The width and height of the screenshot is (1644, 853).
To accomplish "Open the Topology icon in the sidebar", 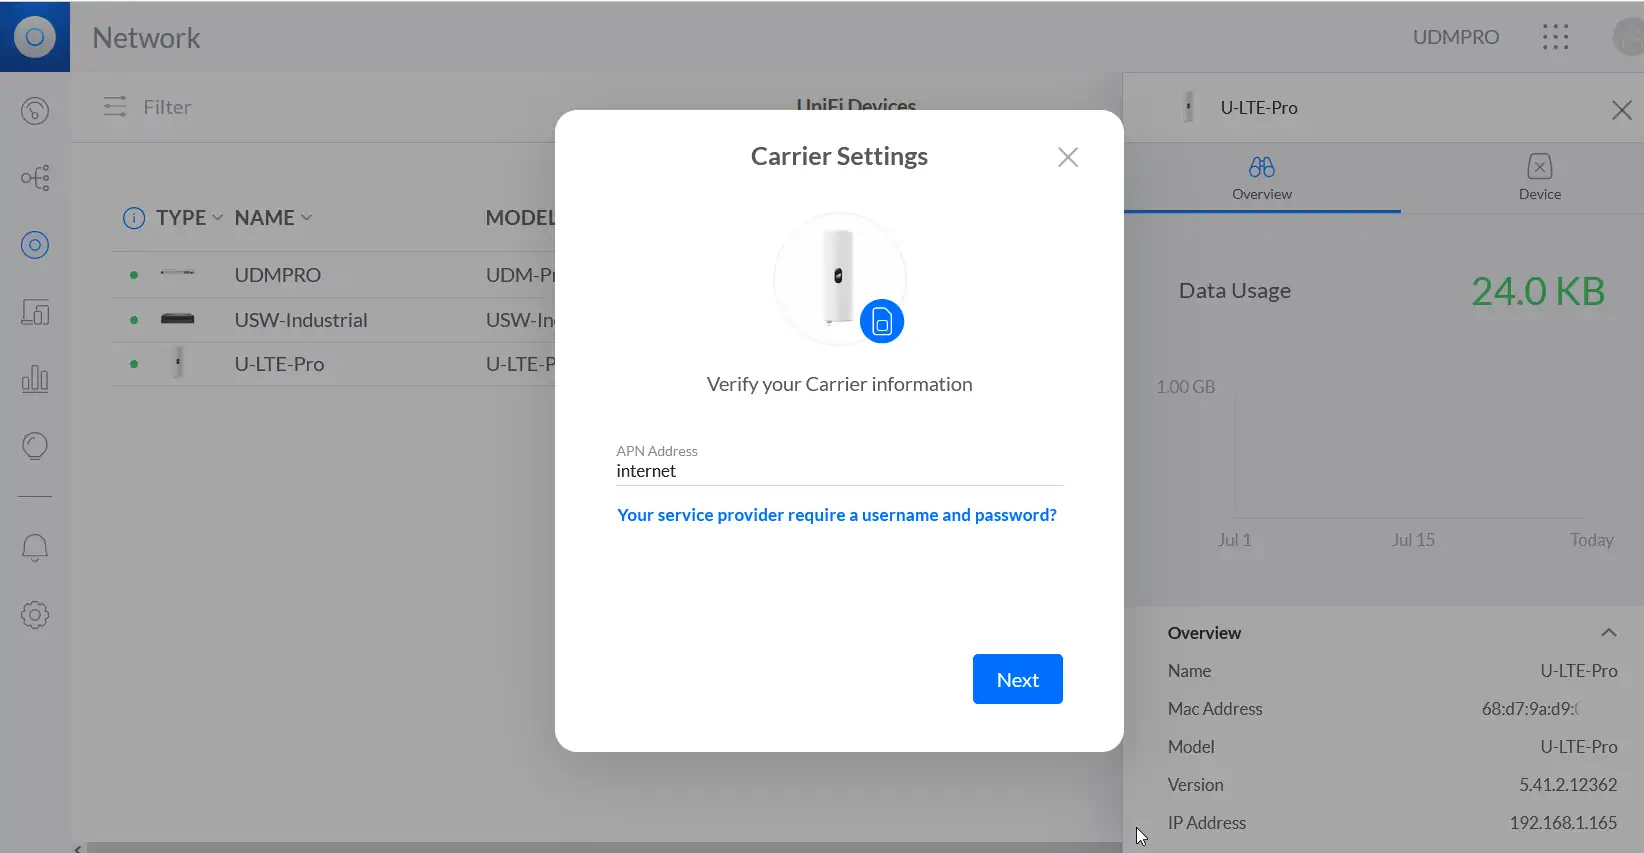I will (35, 178).
